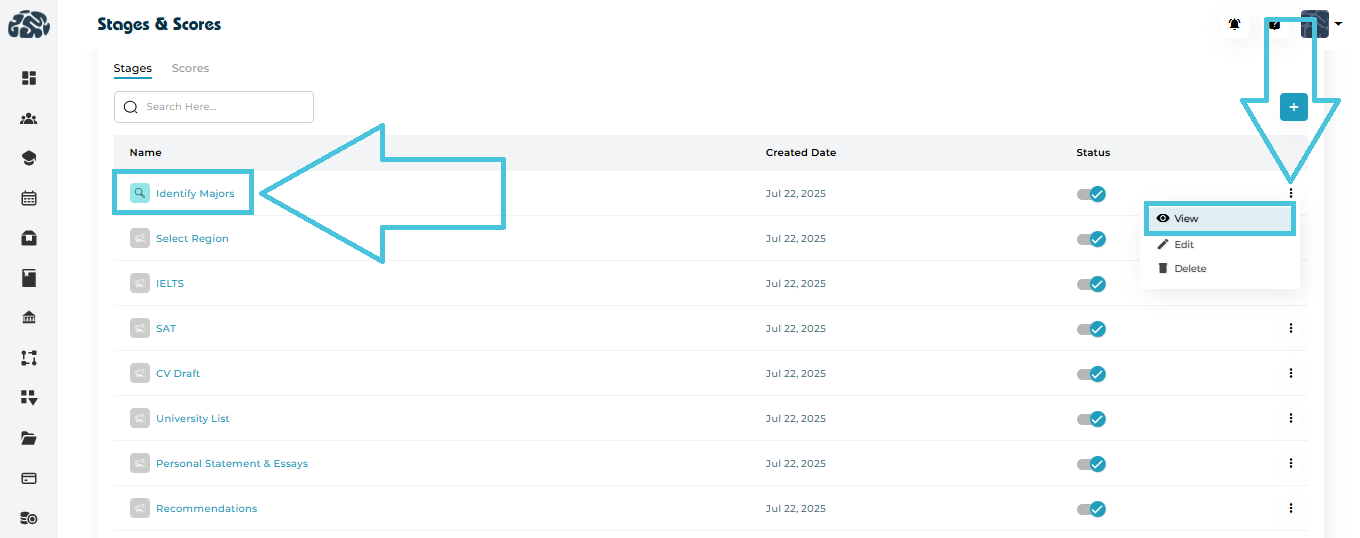Open the calendar icon in sidebar
Screen dimensions: 1360x538
[x=29, y=198]
